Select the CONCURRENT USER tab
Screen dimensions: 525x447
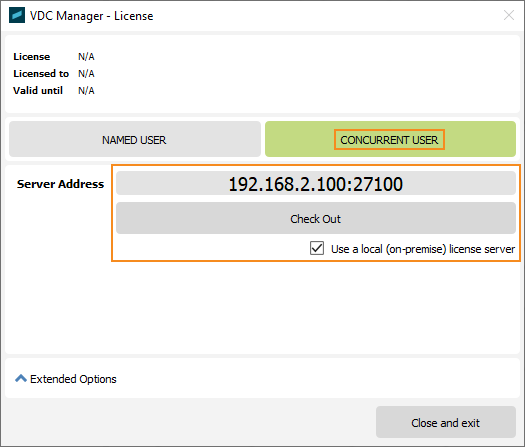pyautogui.click(x=390, y=139)
